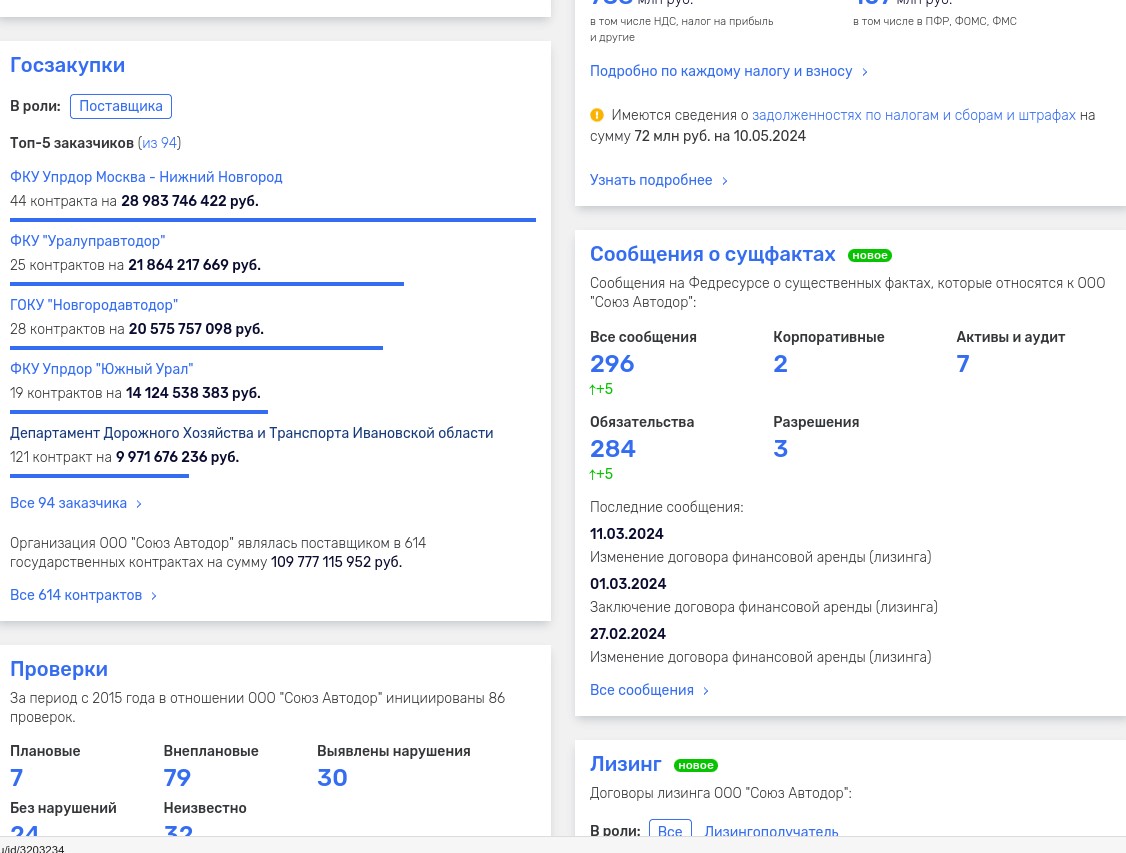This screenshot has height=853, width=1126.
Task: View all 614 contracts link
Action: (x=76, y=595)
